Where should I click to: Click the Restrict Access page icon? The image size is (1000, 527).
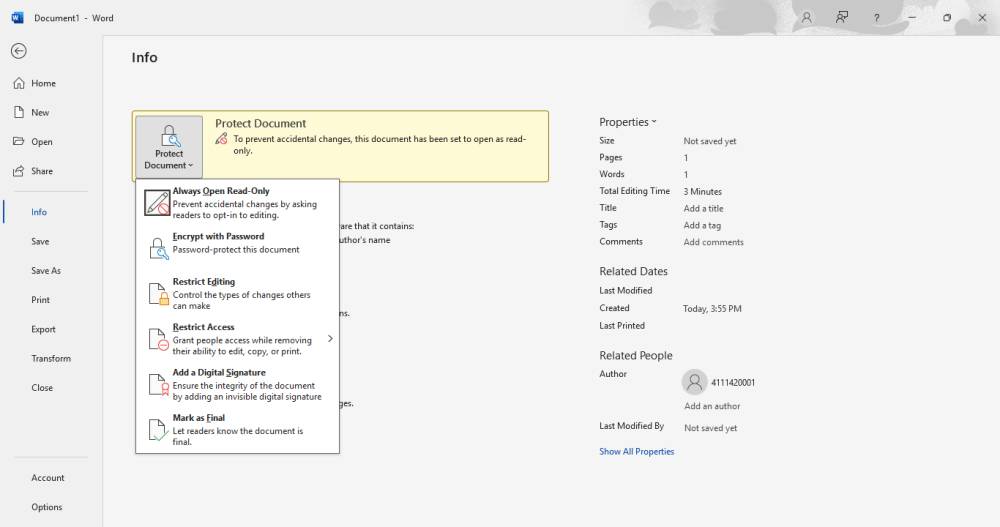click(158, 339)
